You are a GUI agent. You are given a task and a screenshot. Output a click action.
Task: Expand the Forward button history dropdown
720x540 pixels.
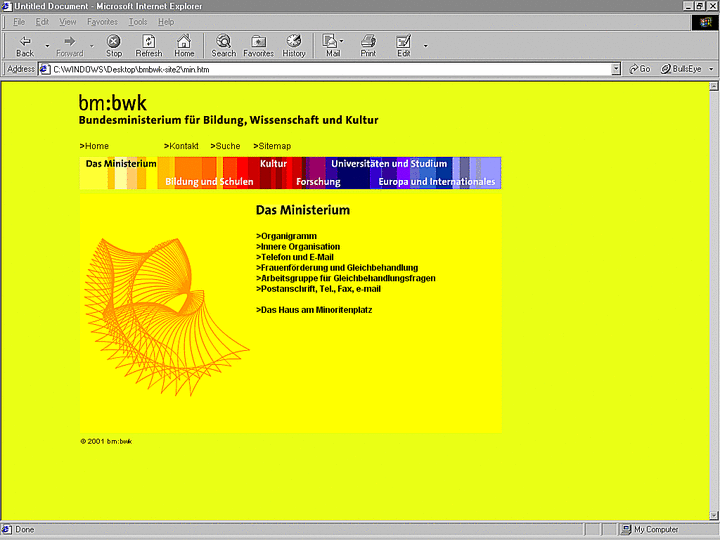92,46
